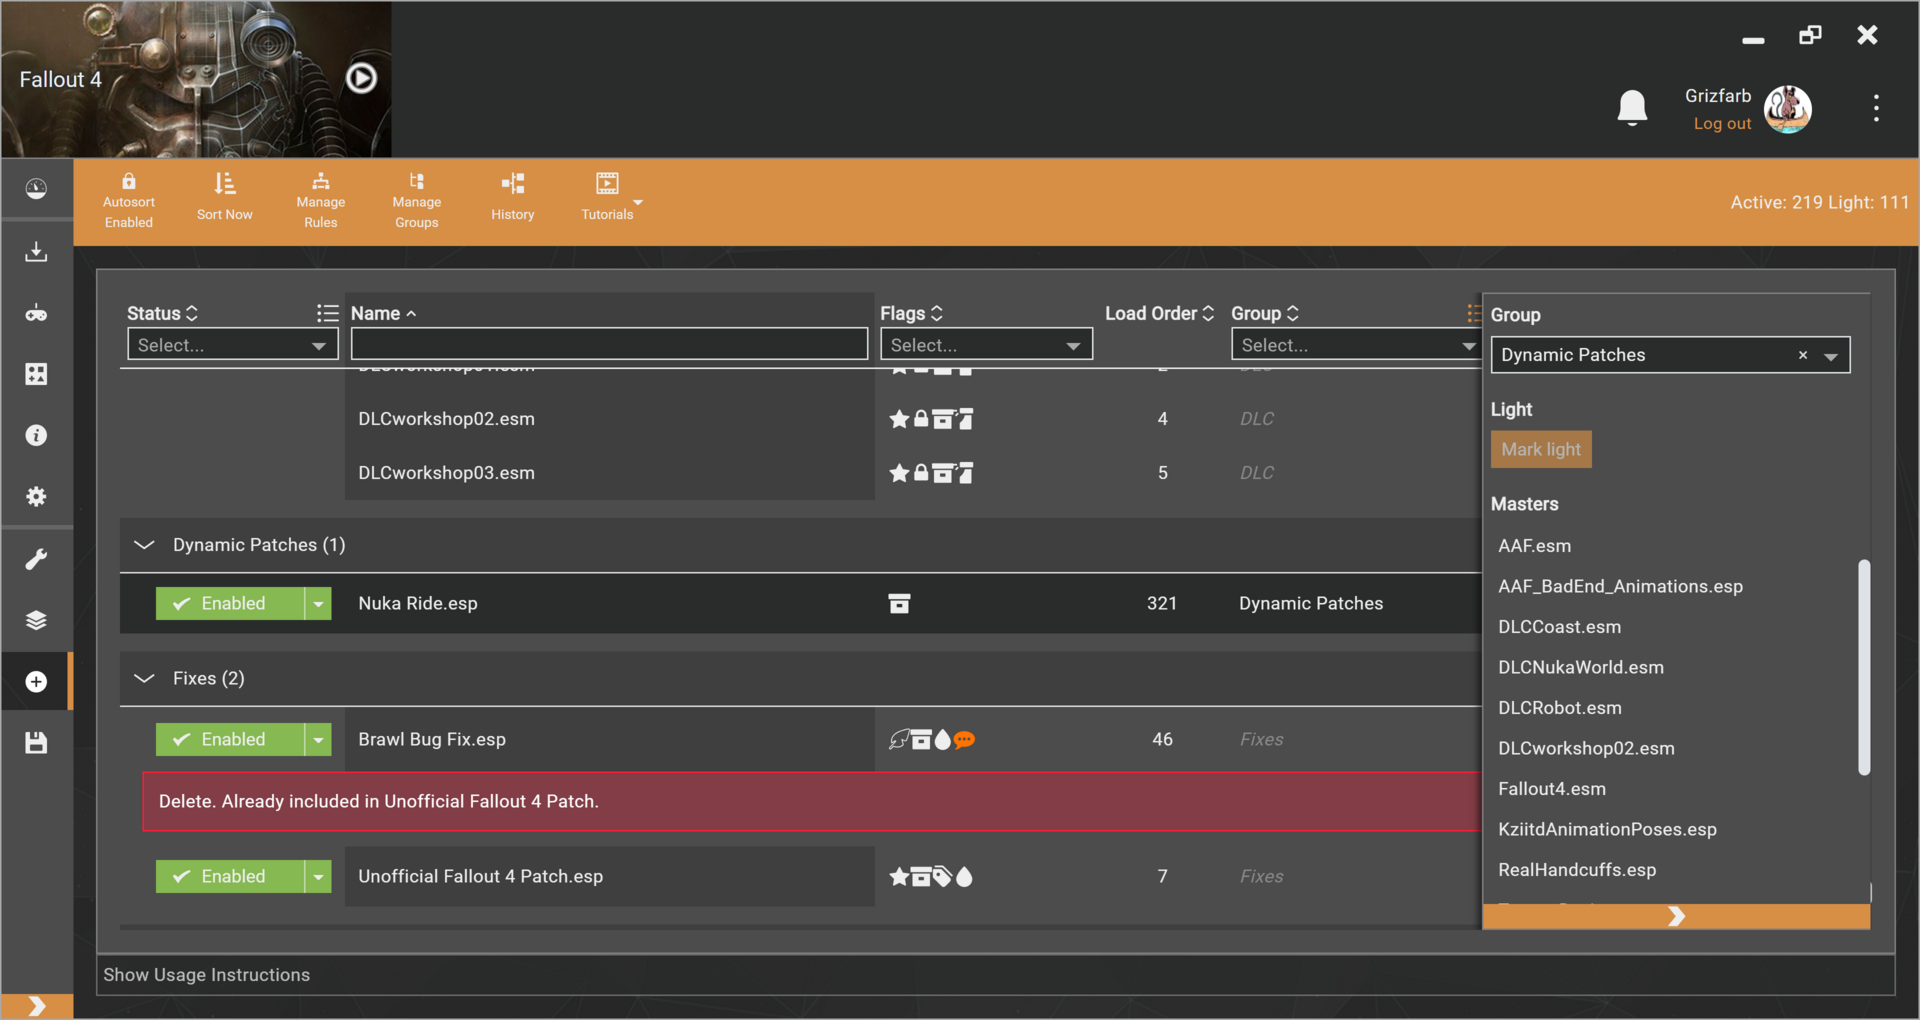
Task: Open Manage Groups
Action: coord(417,201)
